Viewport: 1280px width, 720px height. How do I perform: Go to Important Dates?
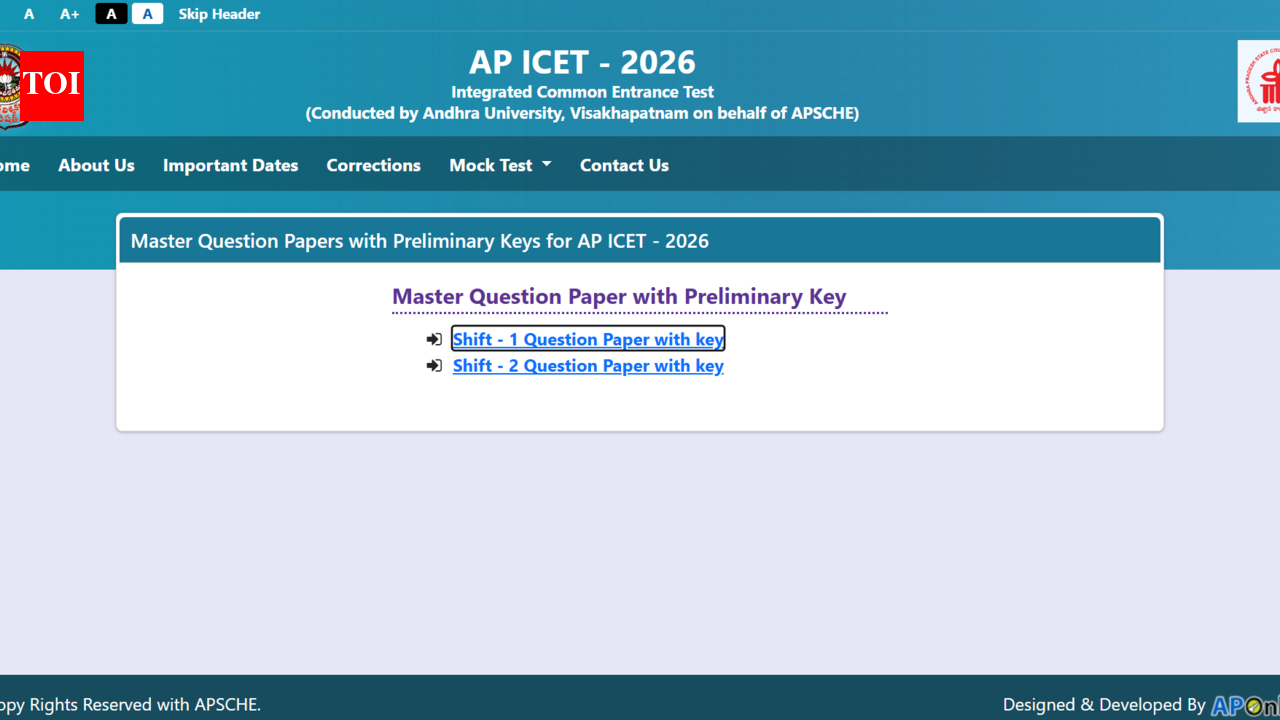(230, 165)
